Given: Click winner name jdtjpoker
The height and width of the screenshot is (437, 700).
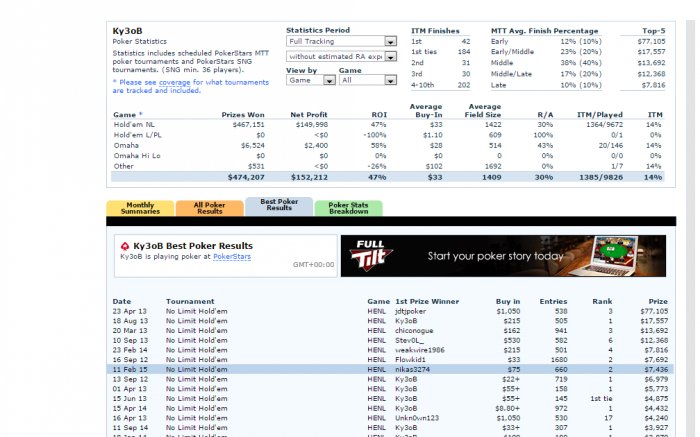Looking at the screenshot, I should (x=411, y=311).
